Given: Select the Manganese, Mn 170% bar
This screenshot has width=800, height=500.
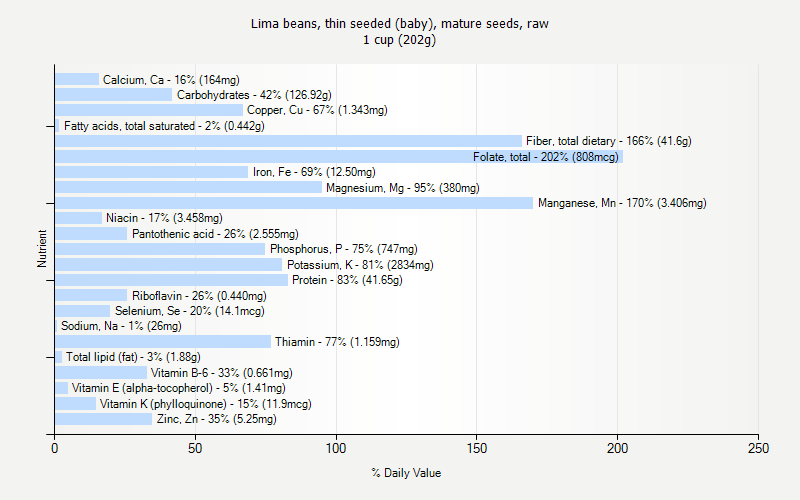Looking at the screenshot, I should click(x=294, y=203).
